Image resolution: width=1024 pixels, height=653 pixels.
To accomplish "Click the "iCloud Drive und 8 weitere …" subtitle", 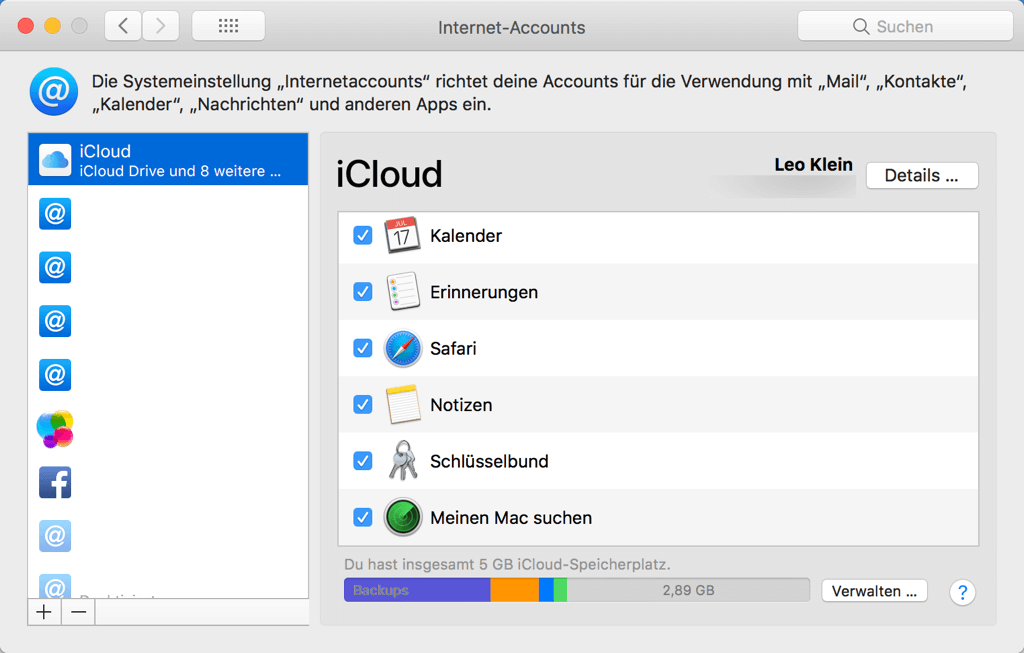I will coord(180,171).
